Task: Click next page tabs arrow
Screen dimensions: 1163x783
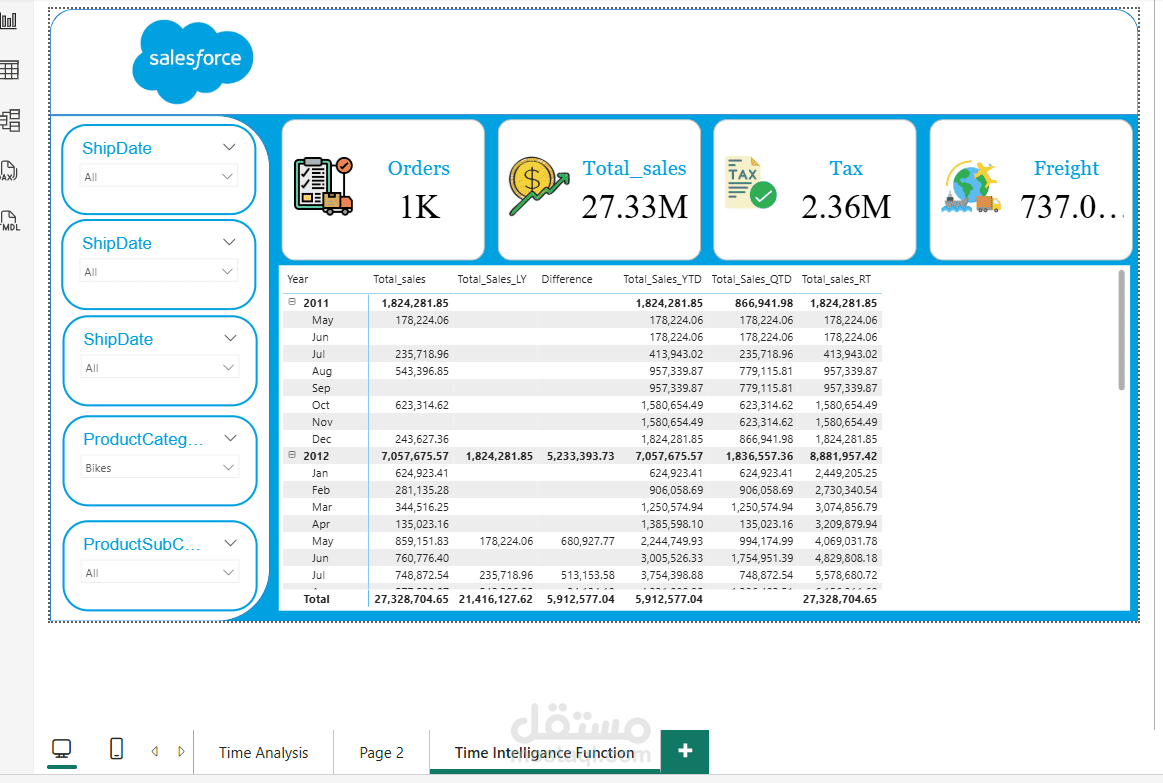Action: [x=181, y=751]
